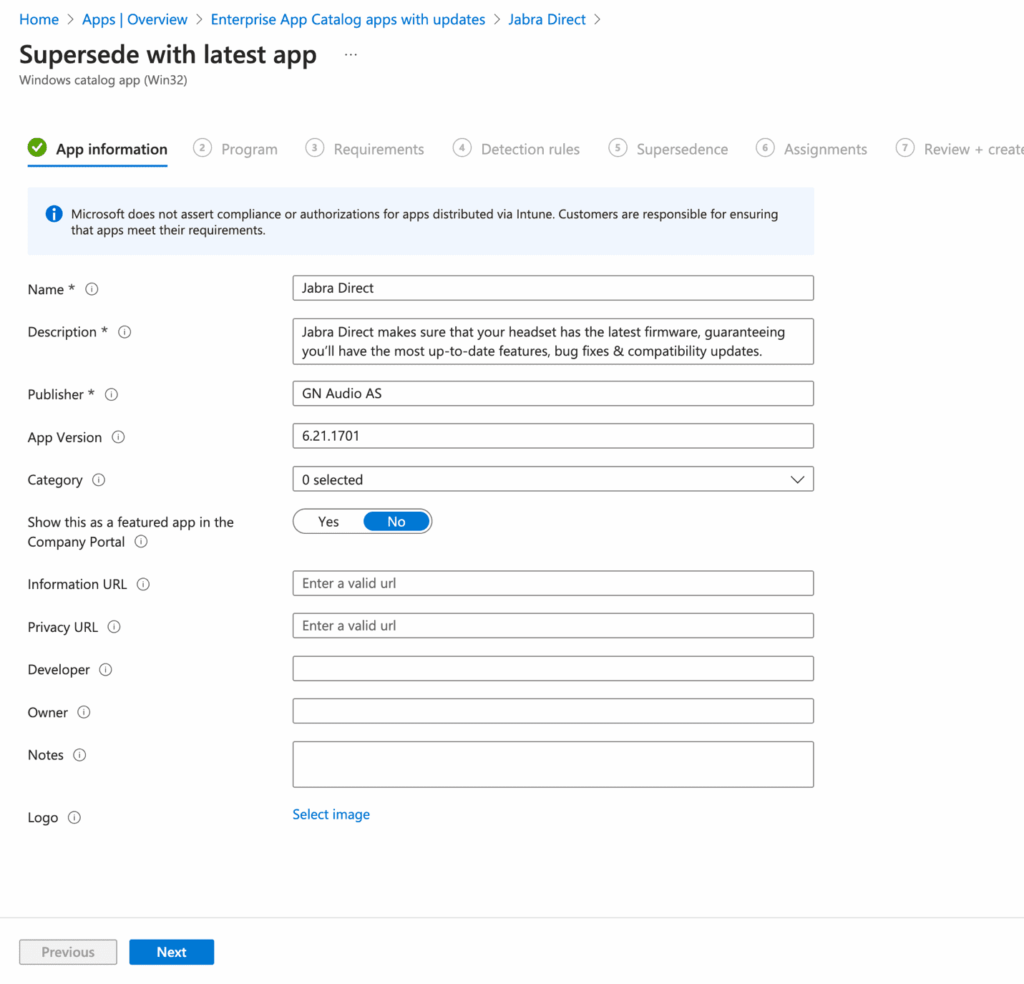This screenshot has height=984, width=1024.
Task: Go to the Program step tab
Action: pyautogui.click(x=236, y=149)
